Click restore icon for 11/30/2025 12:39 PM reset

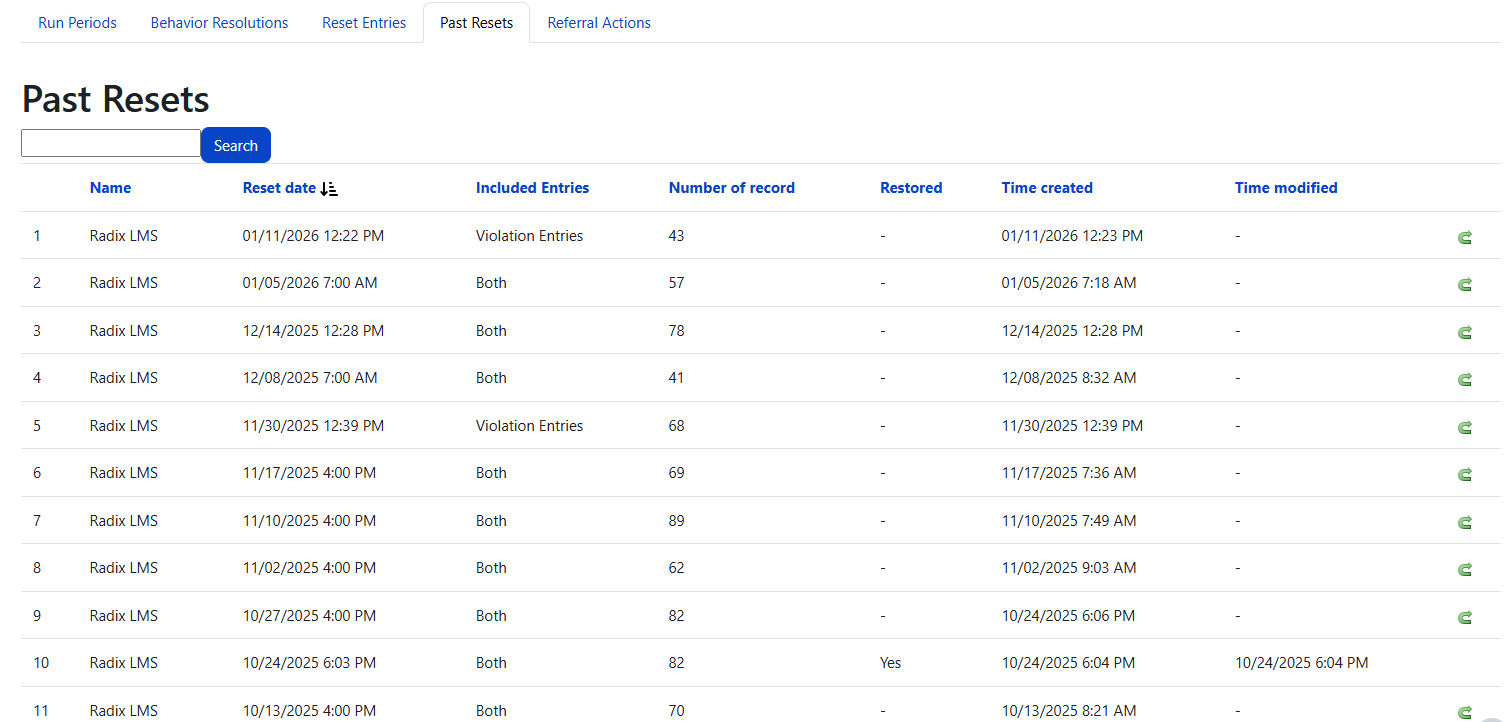point(1465,427)
